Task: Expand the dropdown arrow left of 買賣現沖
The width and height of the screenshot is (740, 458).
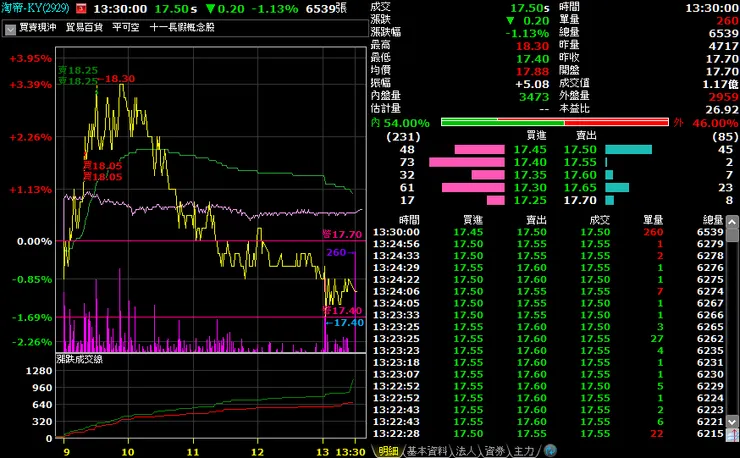Action: click(10, 29)
